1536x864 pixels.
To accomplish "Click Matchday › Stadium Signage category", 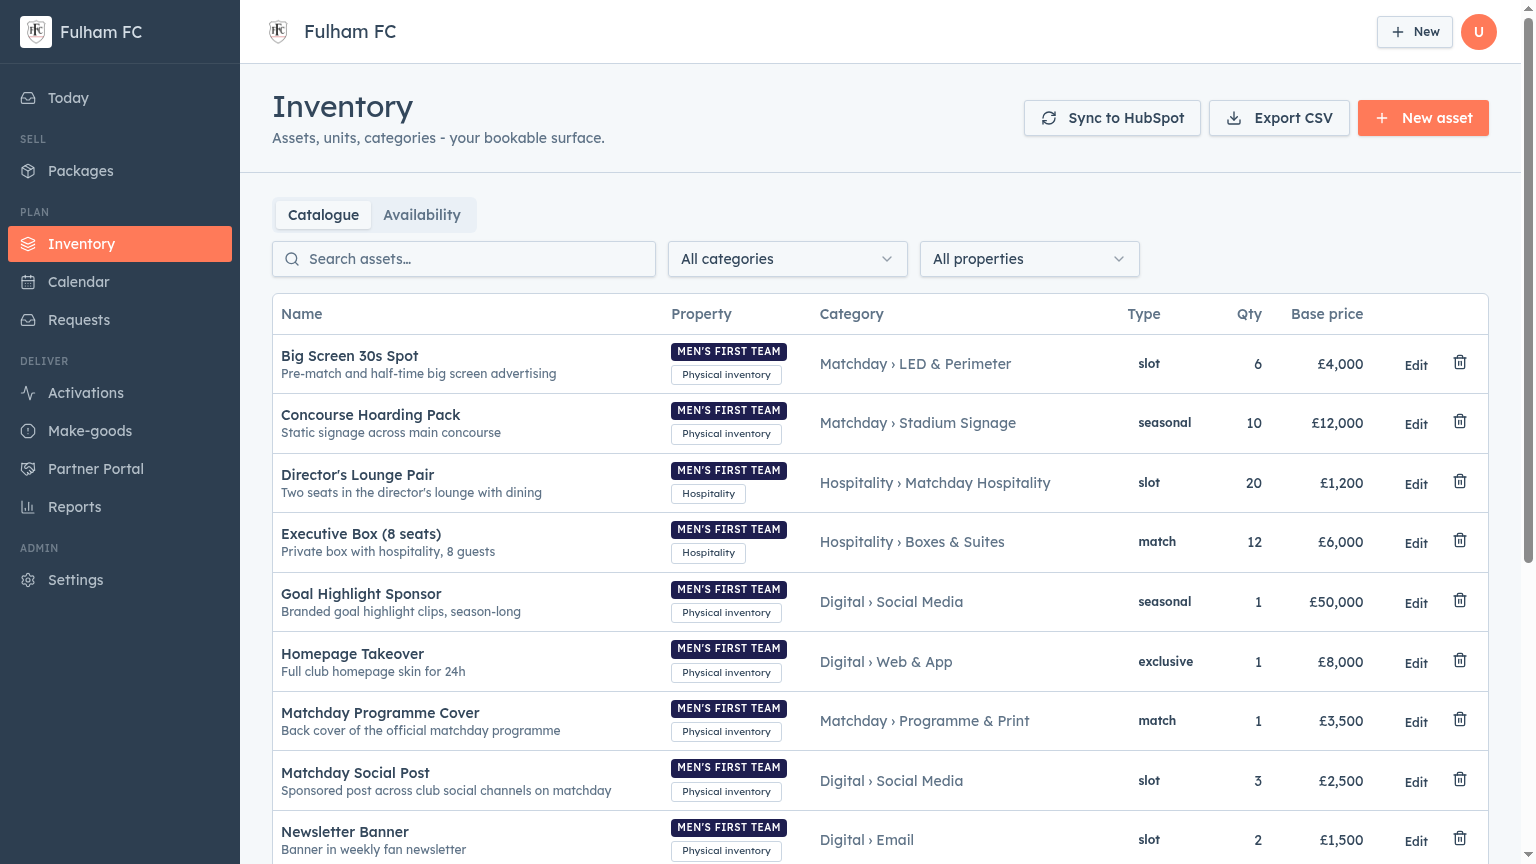I will [x=918, y=423].
